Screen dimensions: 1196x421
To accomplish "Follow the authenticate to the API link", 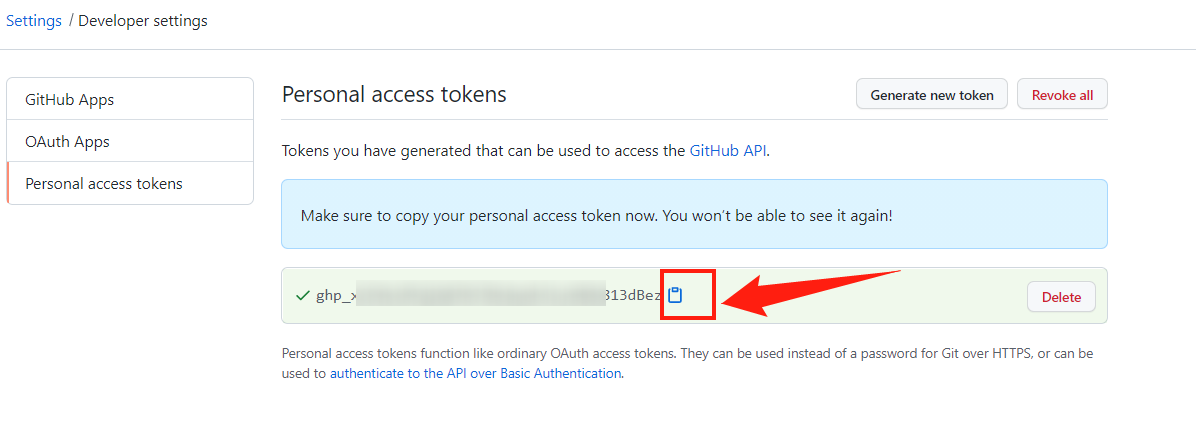I will (475, 374).
